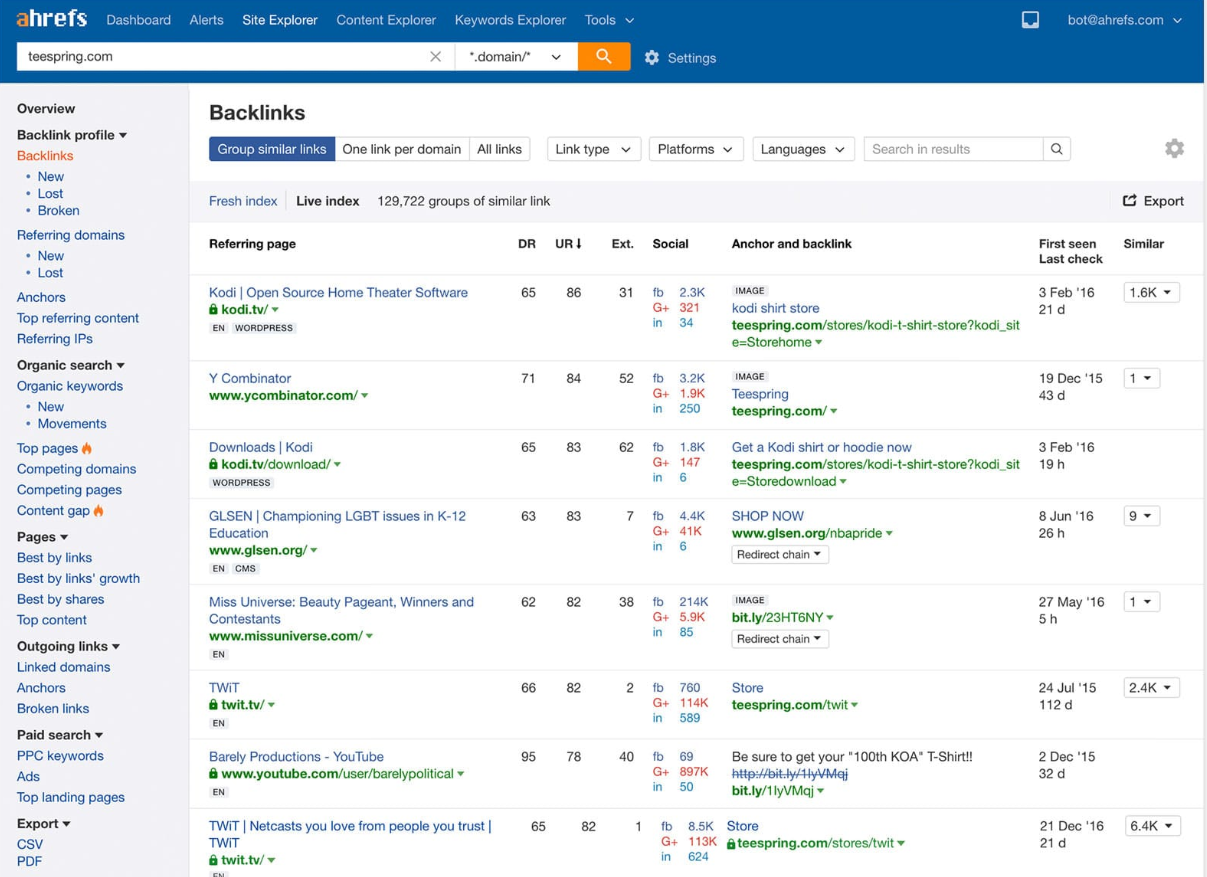Click the Search in results field
Screen dimensions: 1207x877
(x=953, y=149)
